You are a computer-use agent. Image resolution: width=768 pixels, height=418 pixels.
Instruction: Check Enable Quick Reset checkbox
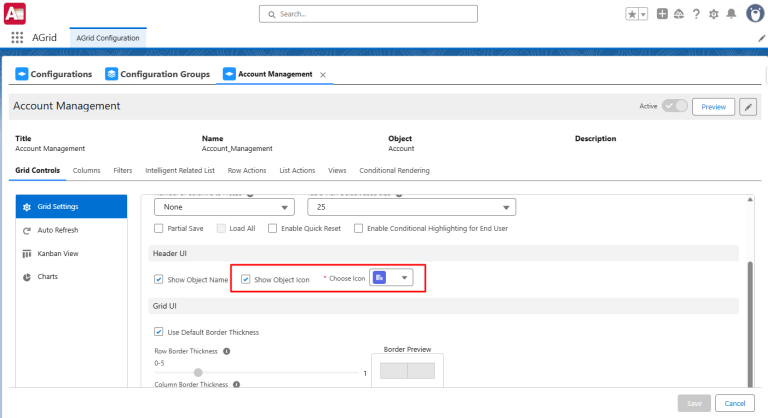272,228
